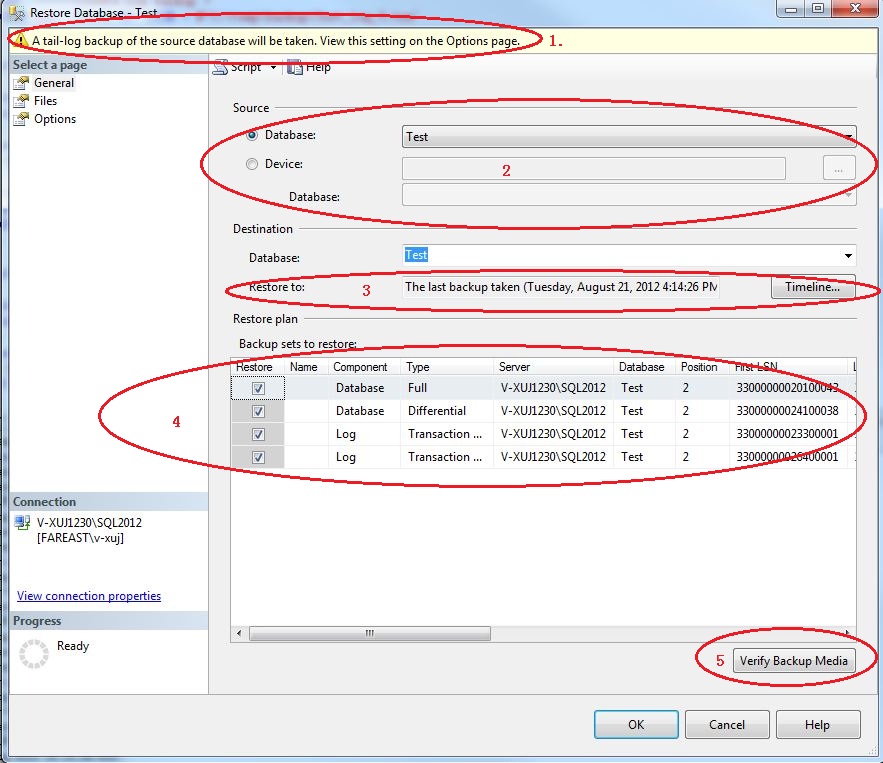Image resolution: width=883 pixels, height=763 pixels.
Task: Click the Device browse ellipsis button
Action: point(839,168)
